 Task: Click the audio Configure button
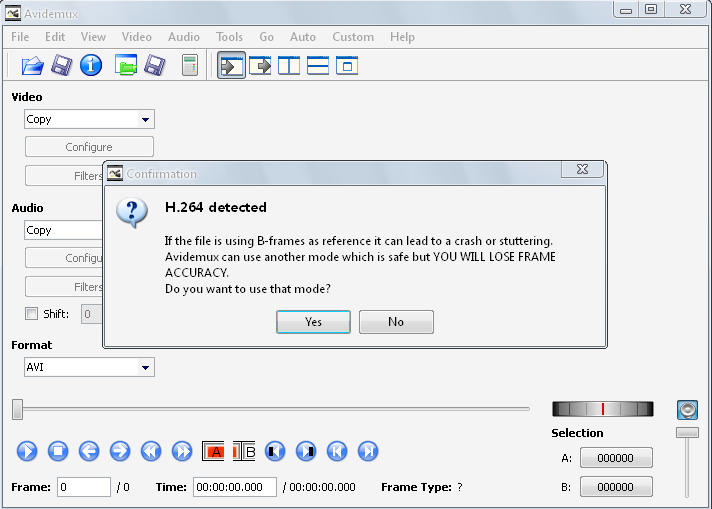pyautogui.click(x=64, y=258)
